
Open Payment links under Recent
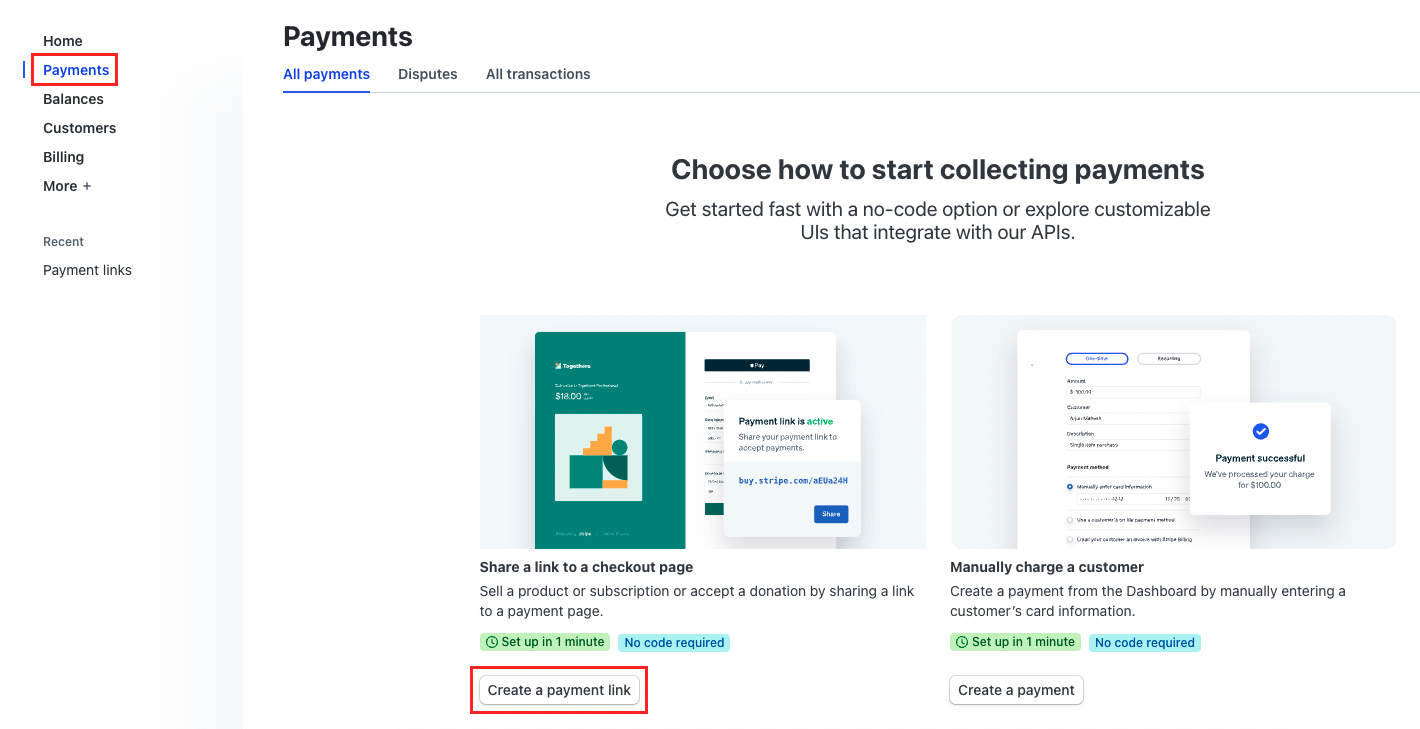(87, 270)
